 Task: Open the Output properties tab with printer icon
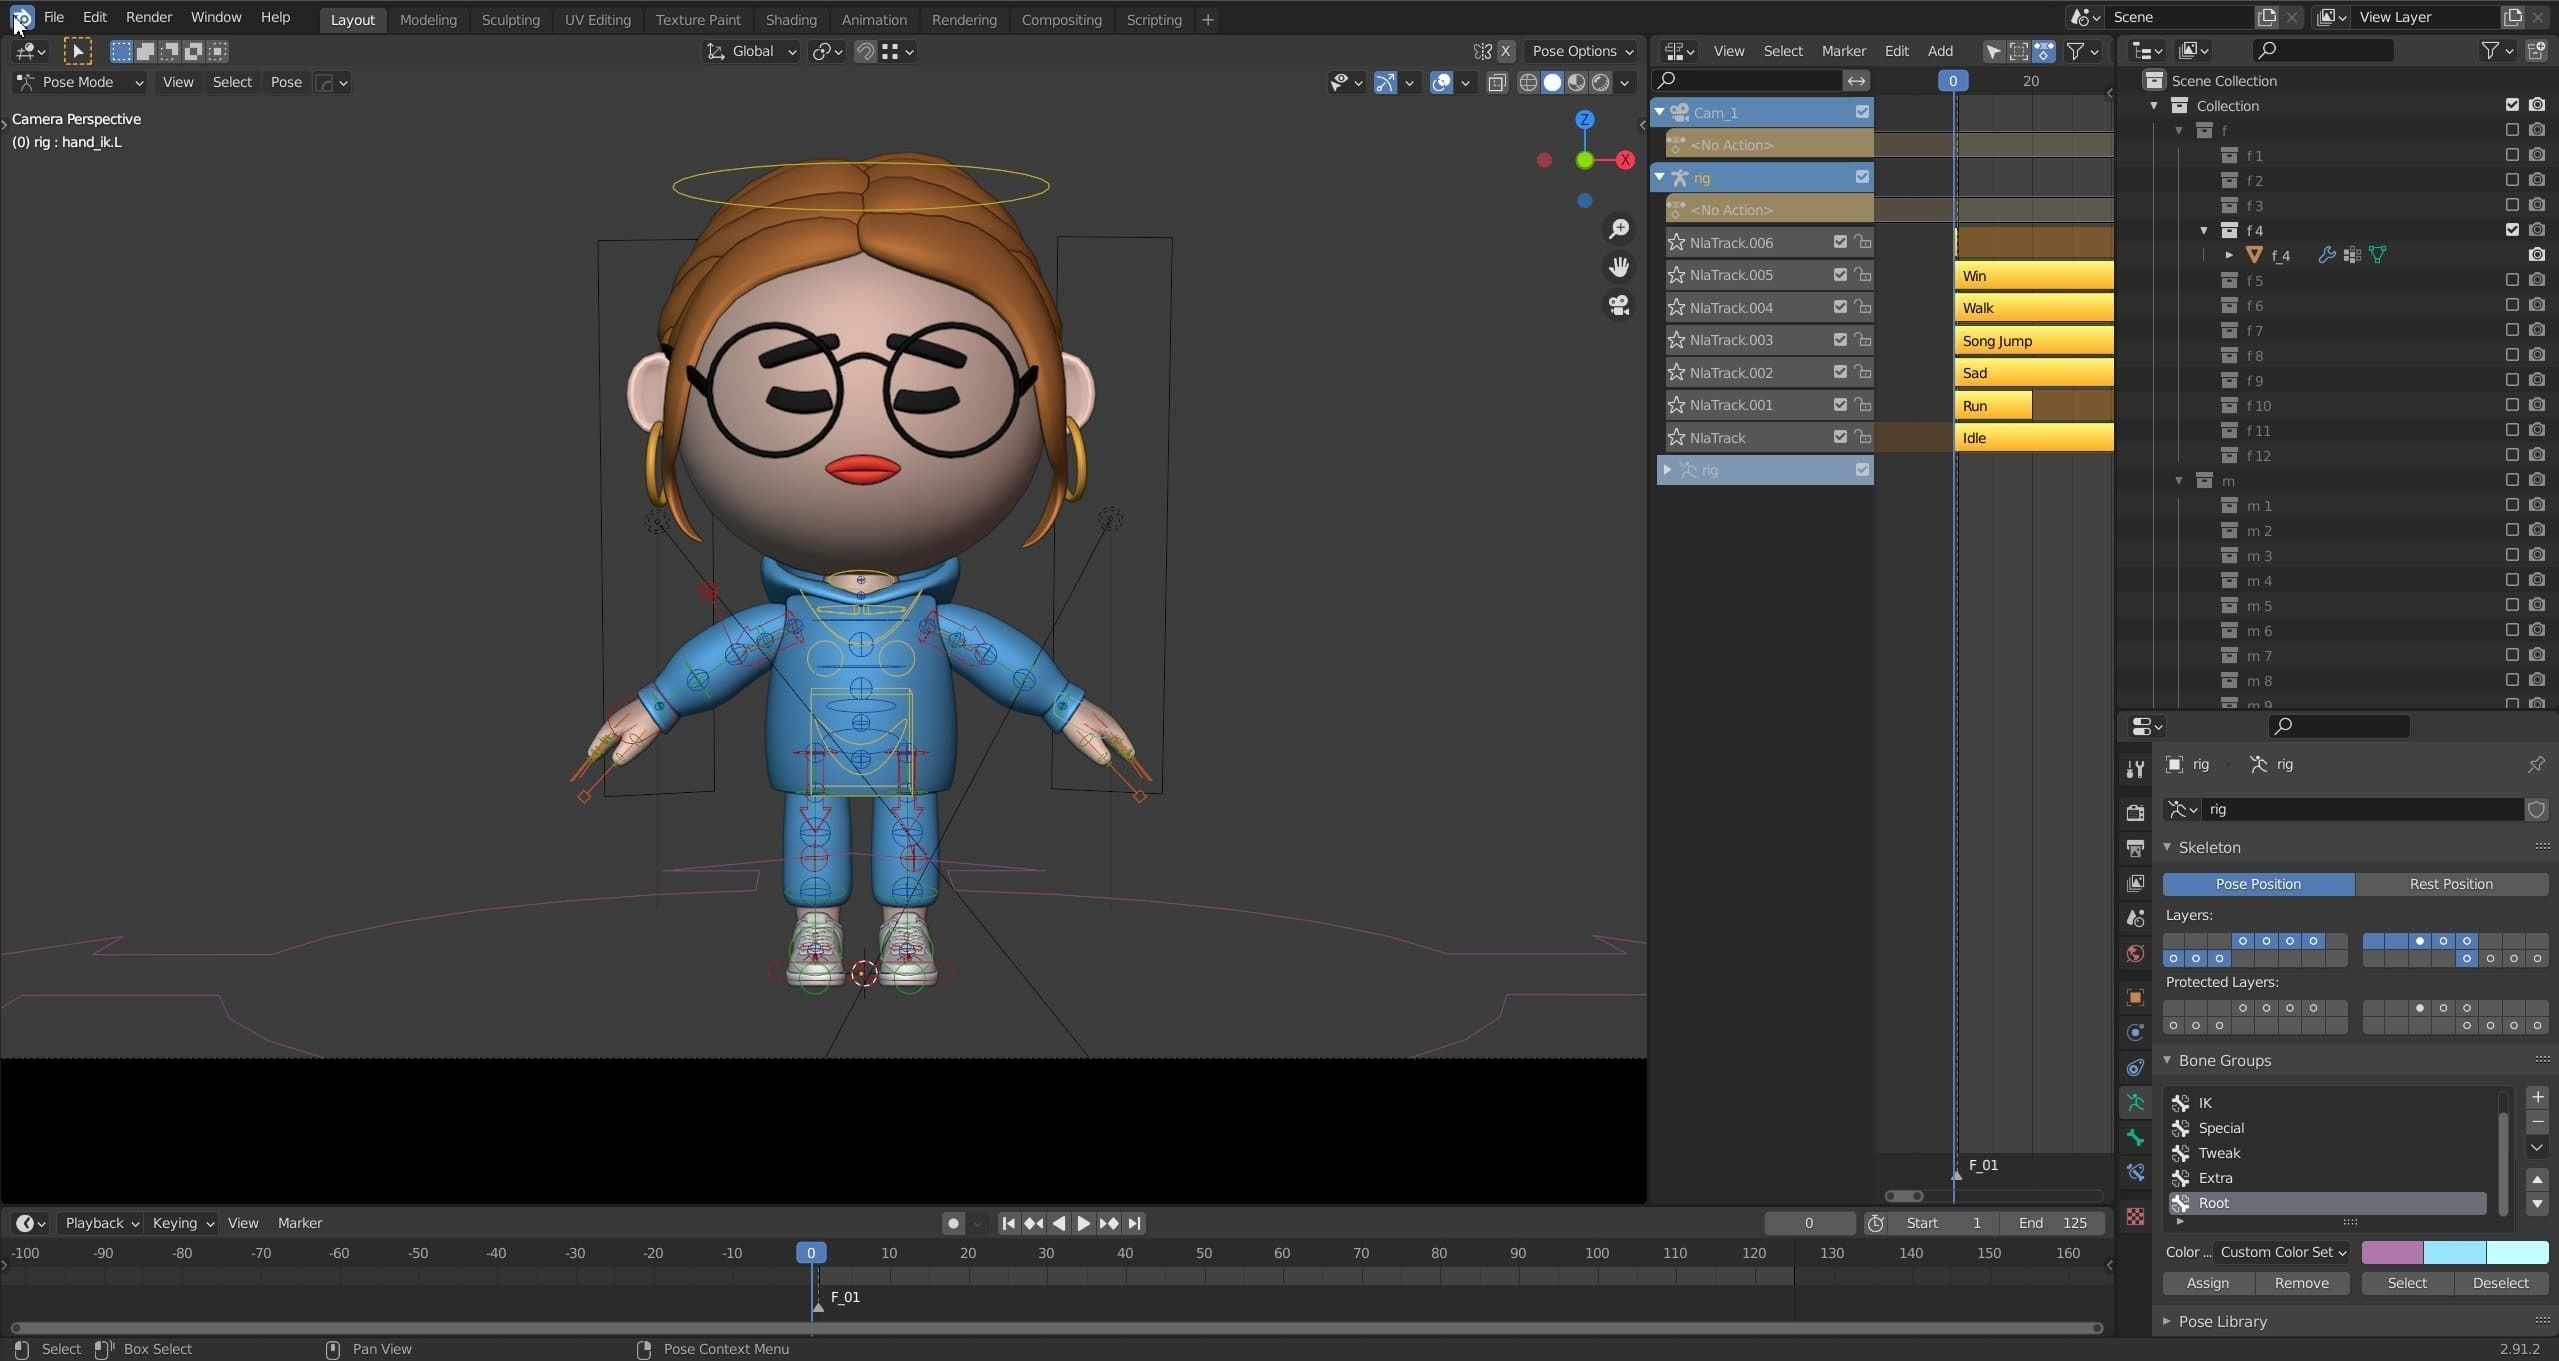point(2135,847)
